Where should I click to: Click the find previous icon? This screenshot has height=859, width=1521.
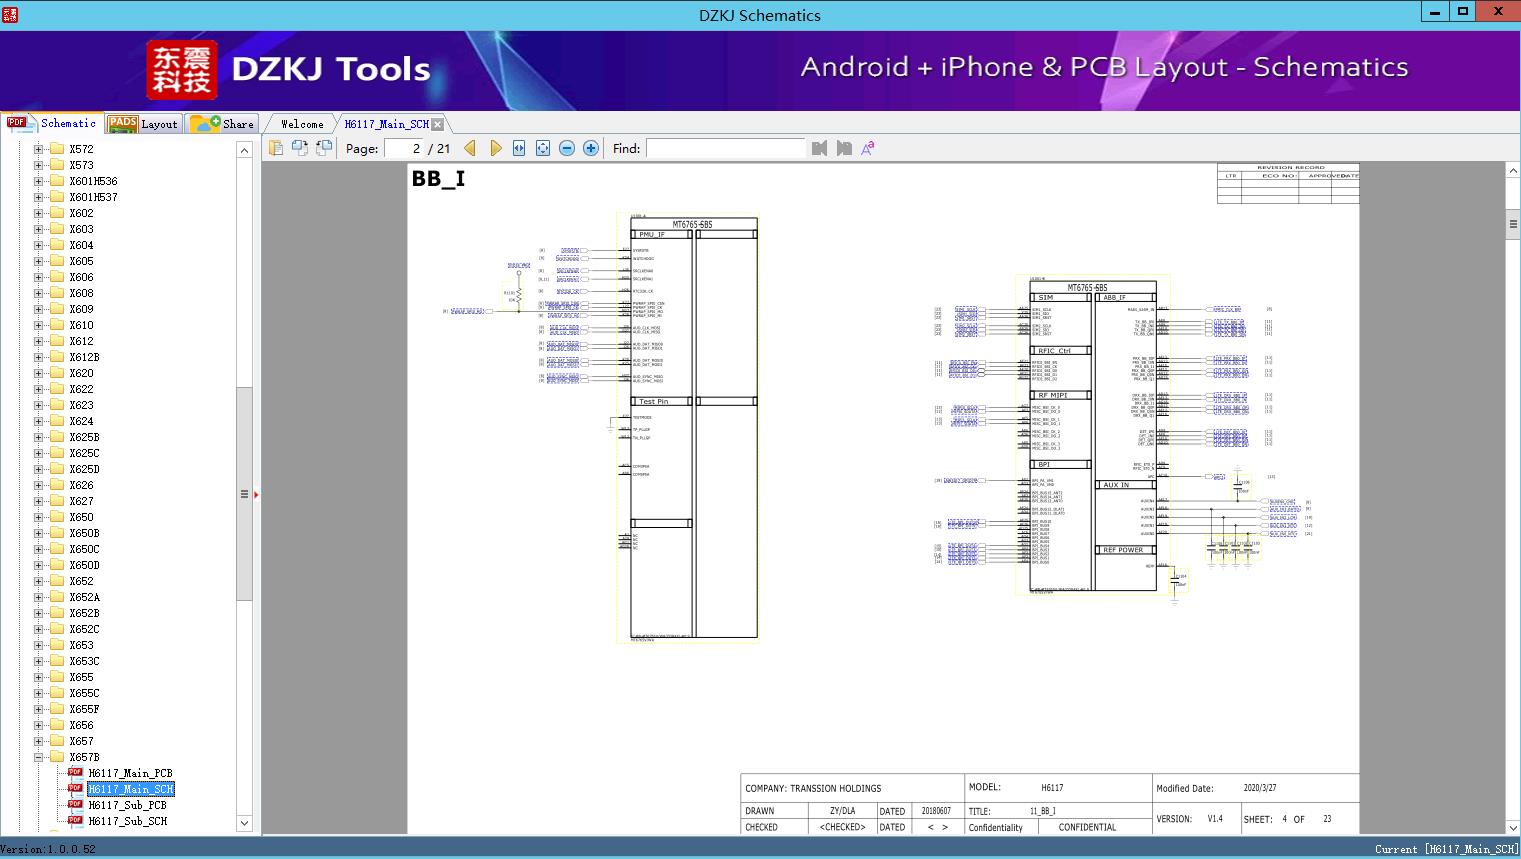coord(819,148)
